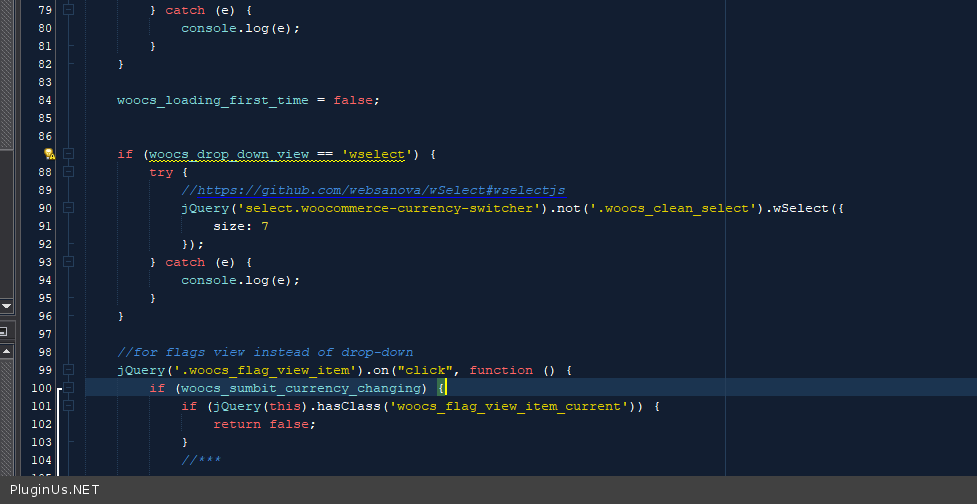The height and width of the screenshot is (504, 977).
Task: Collapse the fold at line 79 catch block
Action: click(68, 10)
